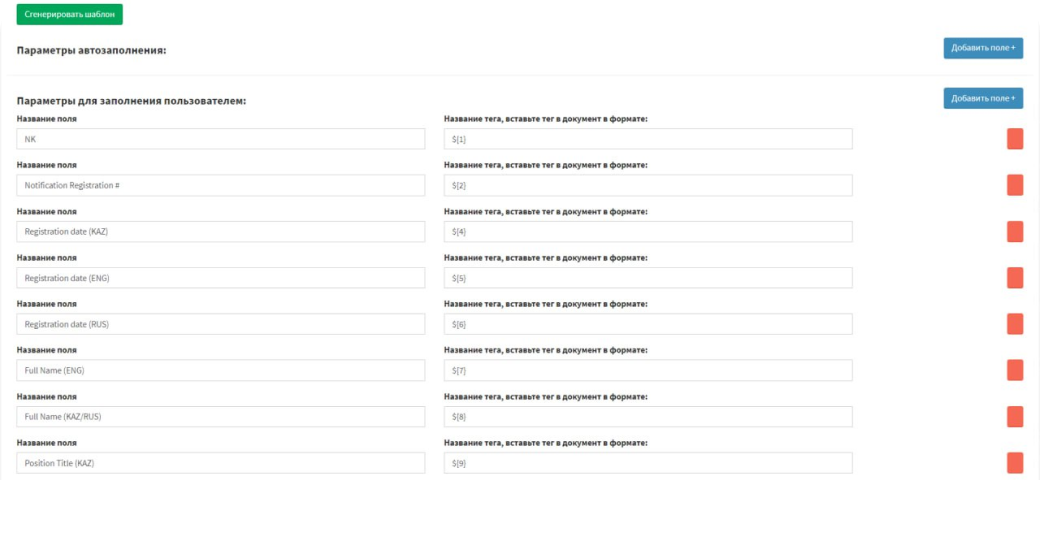This screenshot has width=1040, height=560.
Task: Add field to Параметры автозаполнения section
Action: [x=983, y=48]
